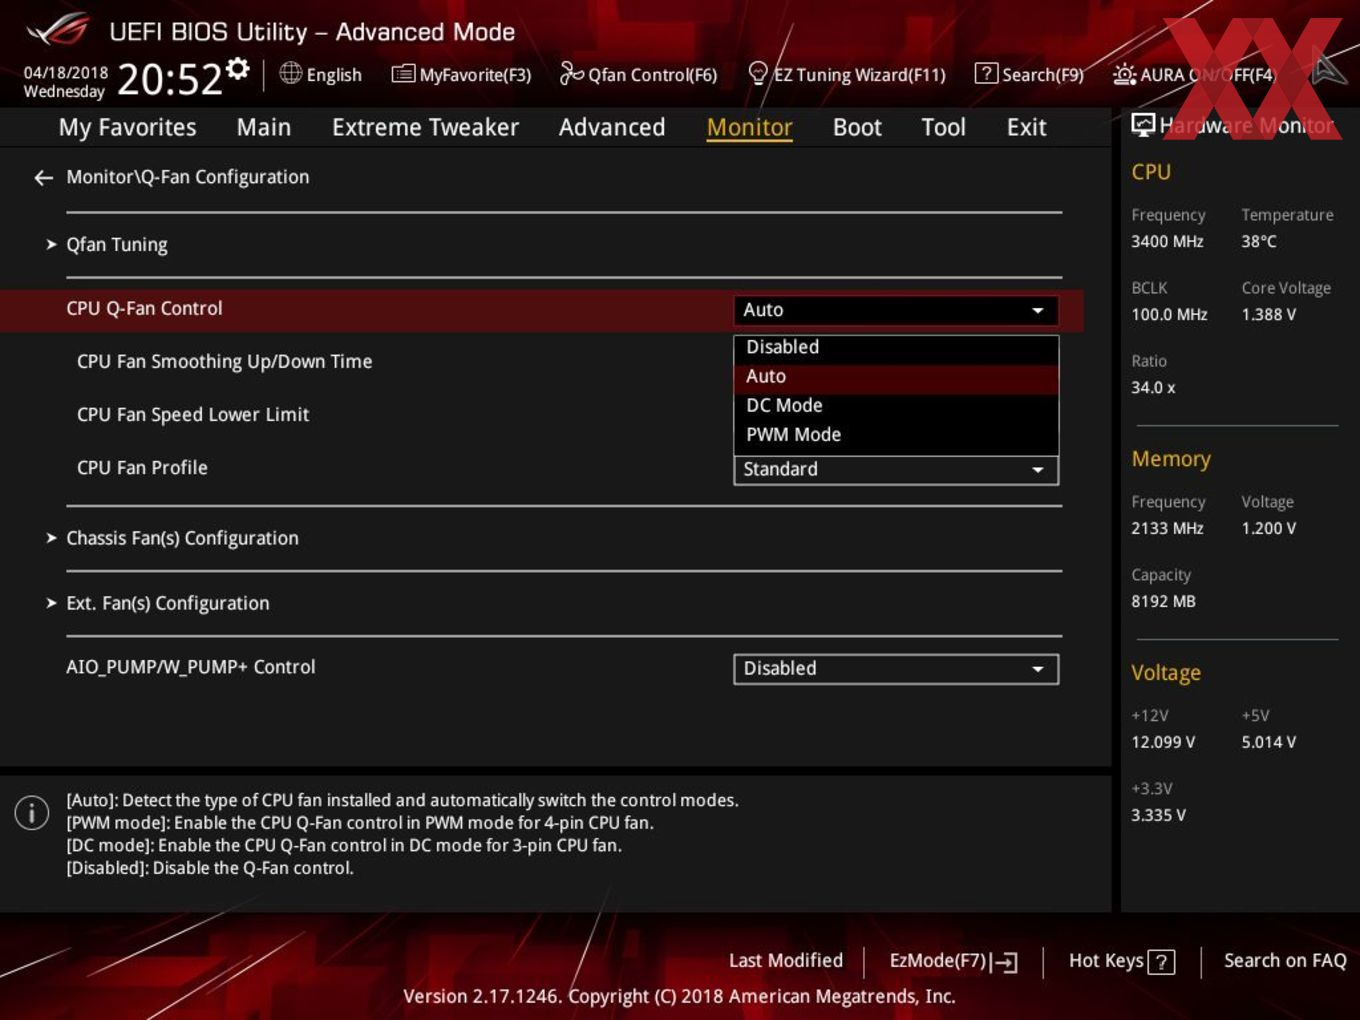Select the CPU Fan Speed Lower Limit row
1360x1020 pixels.
[x=193, y=414]
